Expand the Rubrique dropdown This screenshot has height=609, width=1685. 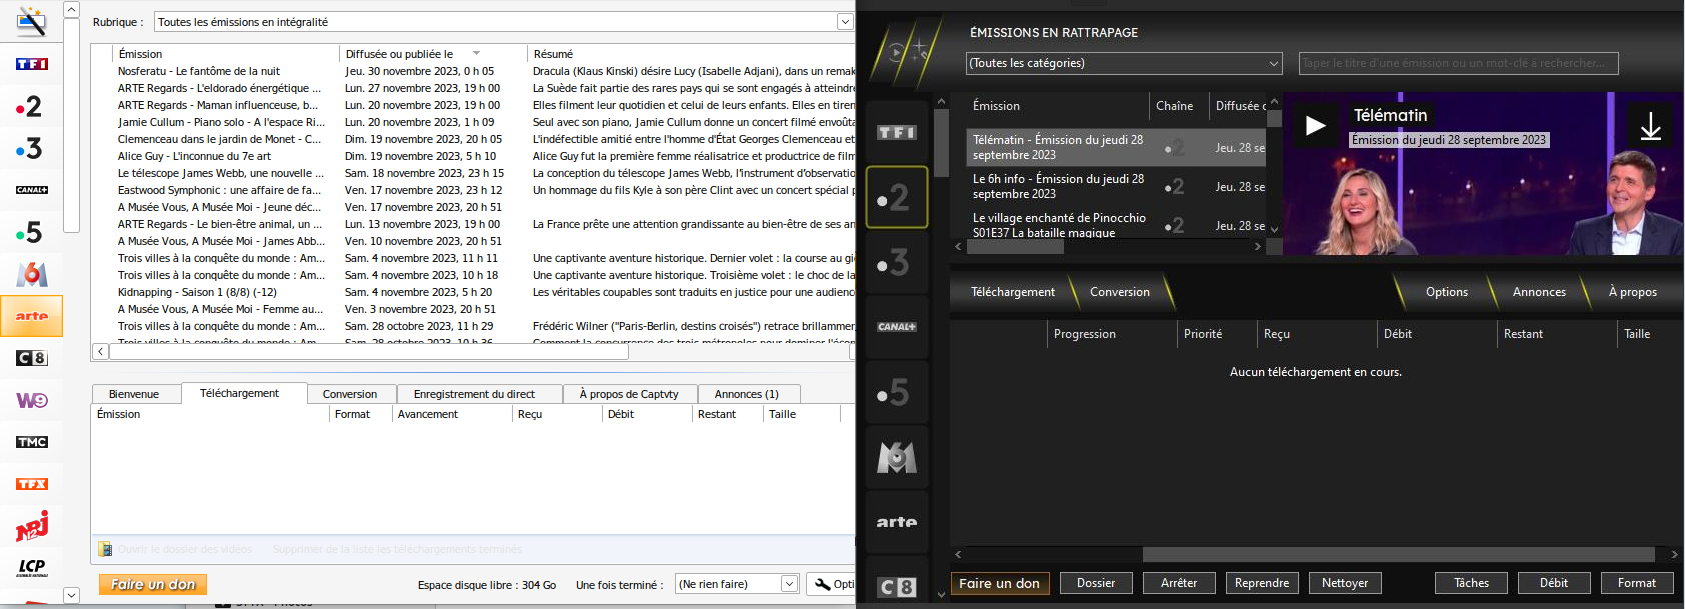pyautogui.click(x=845, y=22)
